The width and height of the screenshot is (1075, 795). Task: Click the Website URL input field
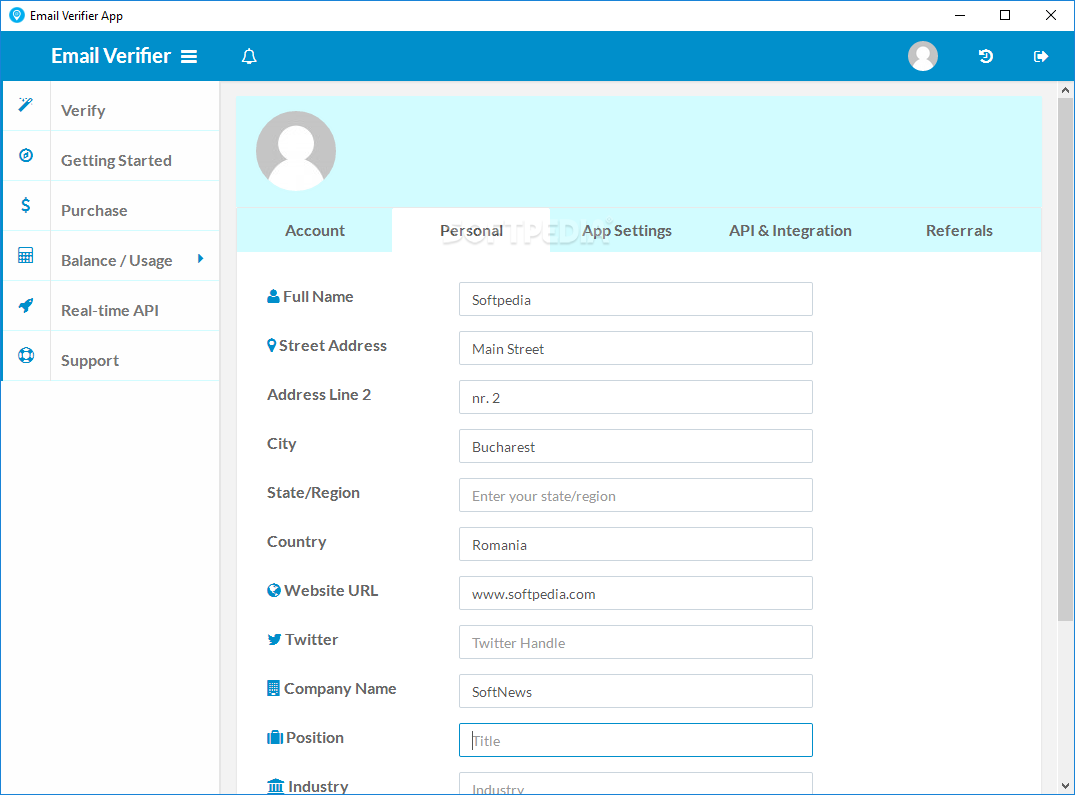tap(636, 594)
